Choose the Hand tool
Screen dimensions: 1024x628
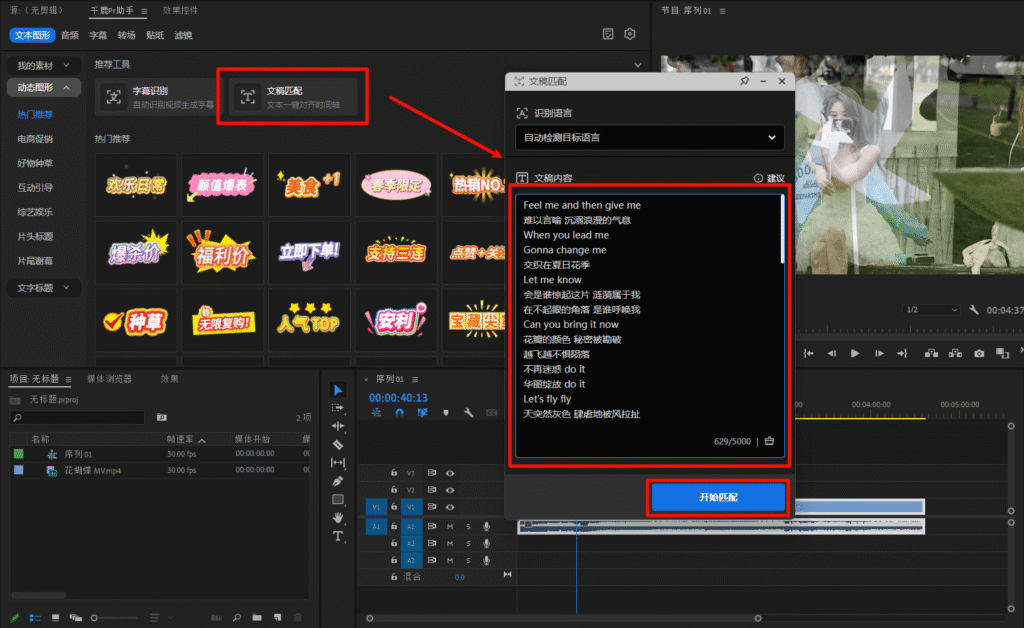tap(338, 517)
